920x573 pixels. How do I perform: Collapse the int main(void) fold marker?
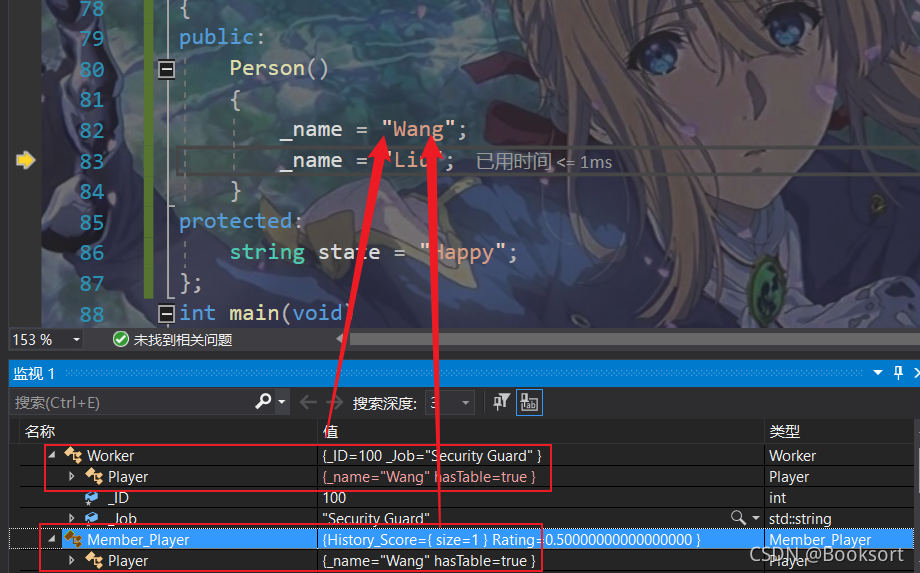tap(167, 314)
